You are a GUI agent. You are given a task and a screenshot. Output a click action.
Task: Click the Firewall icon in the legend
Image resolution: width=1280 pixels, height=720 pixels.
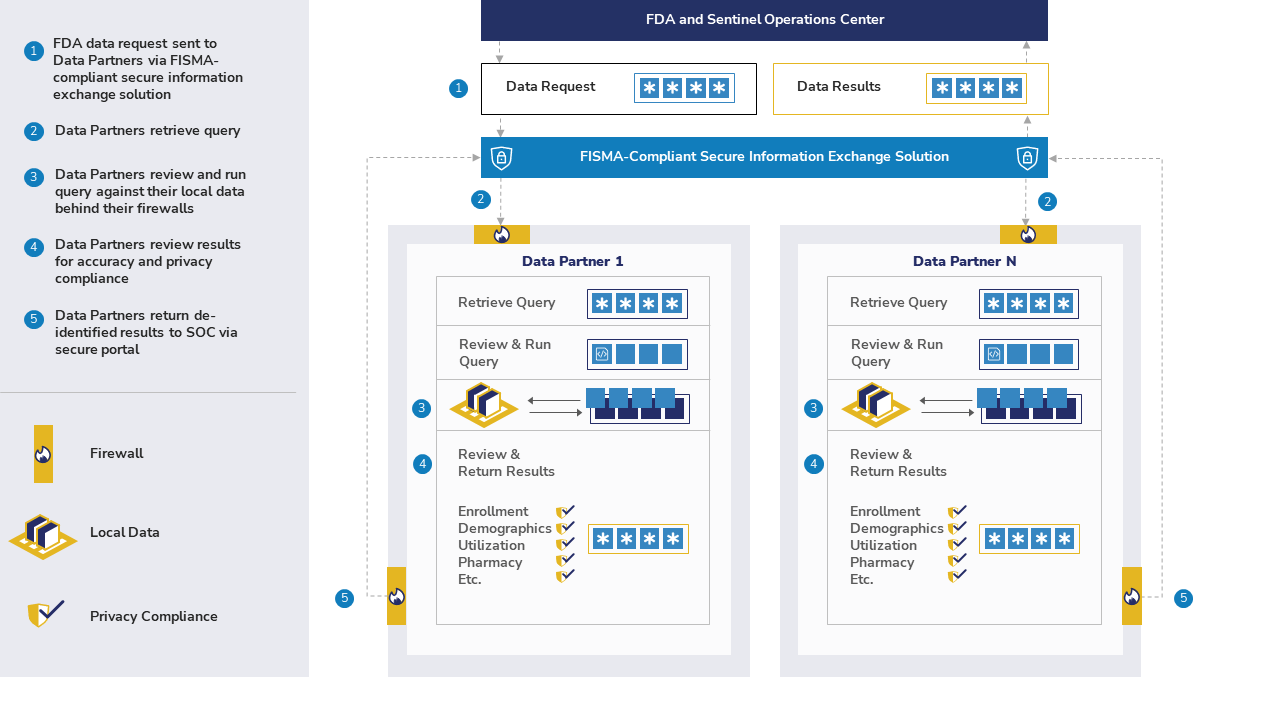[43, 454]
